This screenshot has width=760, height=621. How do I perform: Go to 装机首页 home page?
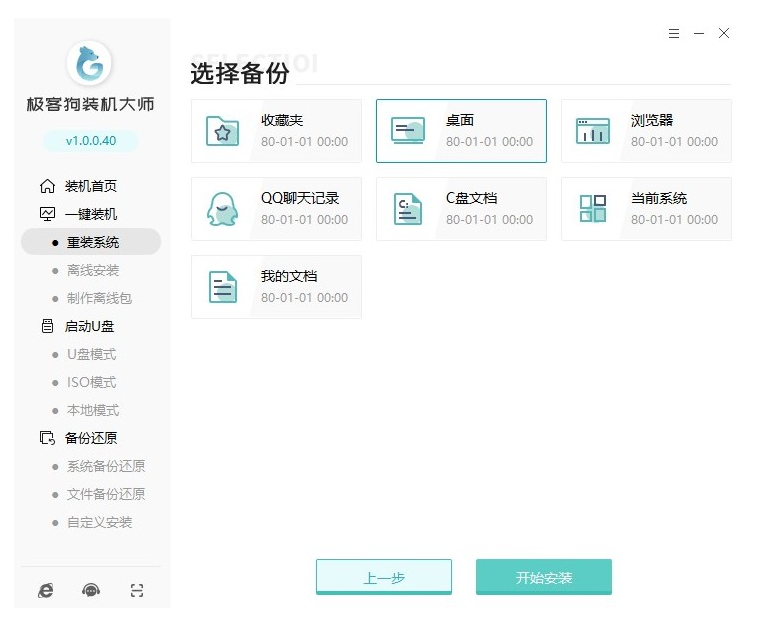click(90, 186)
